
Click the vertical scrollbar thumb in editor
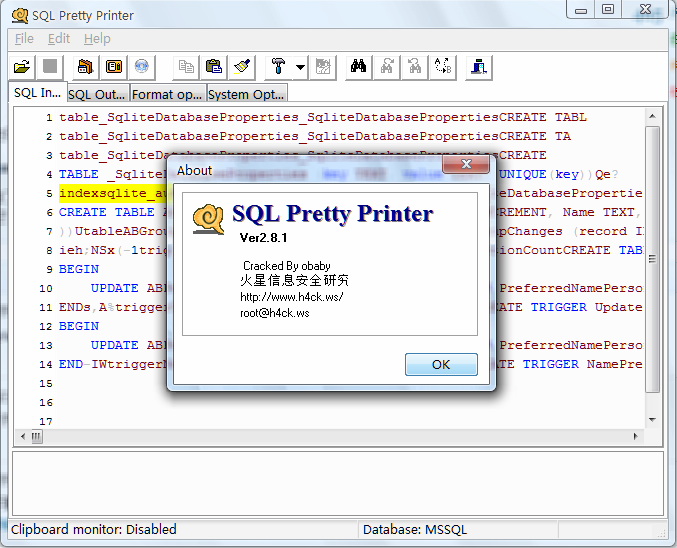tap(652, 259)
